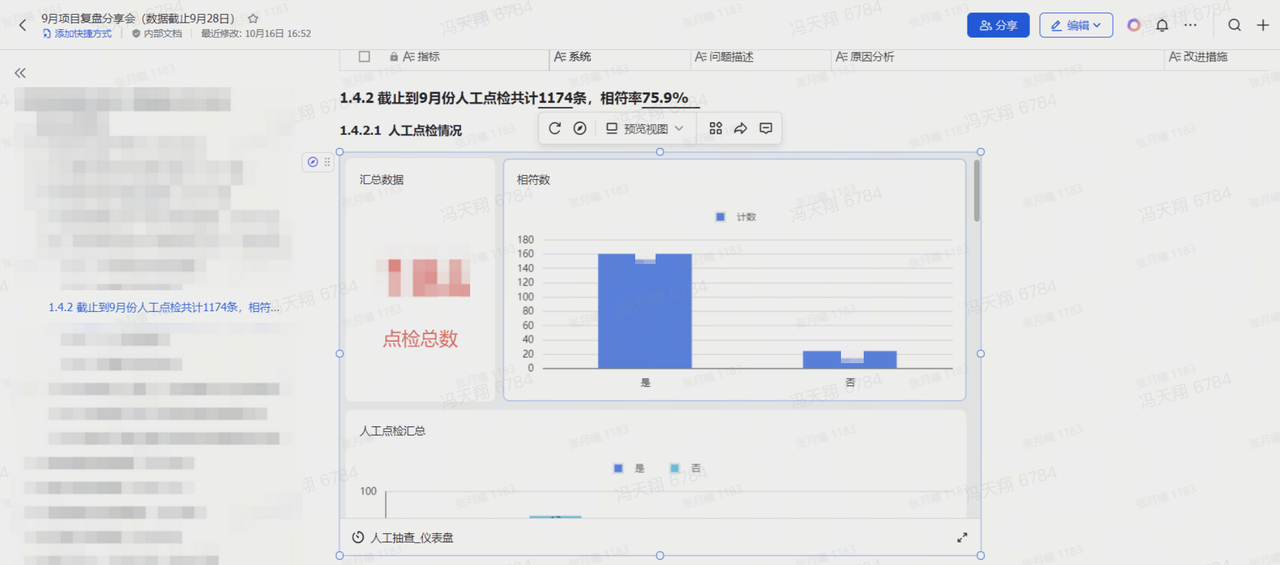Click the search magnifier icon

pyautogui.click(x=1235, y=25)
